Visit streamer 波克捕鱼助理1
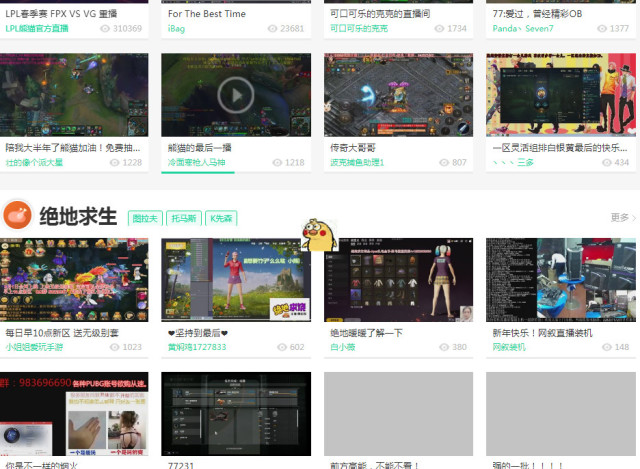Viewport: 640px width, 469px height. [357, 162]
